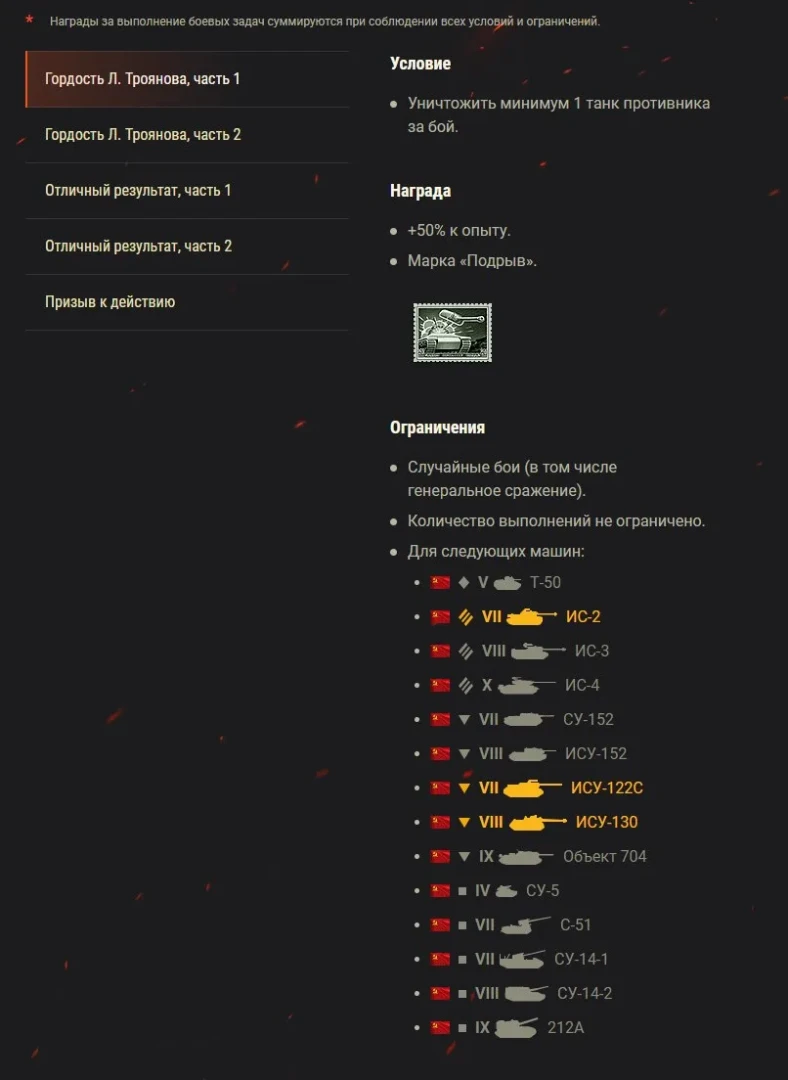
Task: Switch to "Гордость Л. Троянова, часть 2" tab
Action: (143, 135)
